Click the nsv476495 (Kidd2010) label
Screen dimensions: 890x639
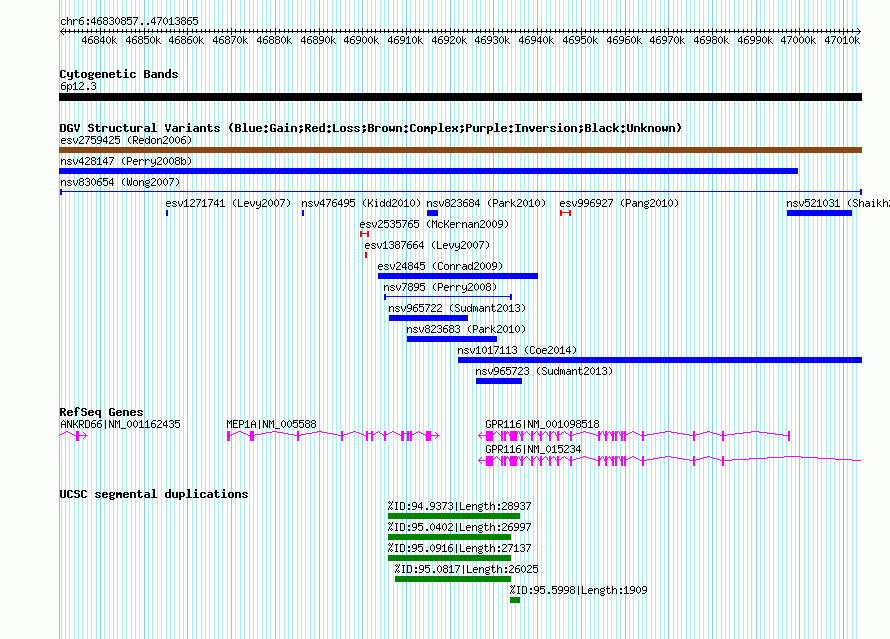point(361,204)
